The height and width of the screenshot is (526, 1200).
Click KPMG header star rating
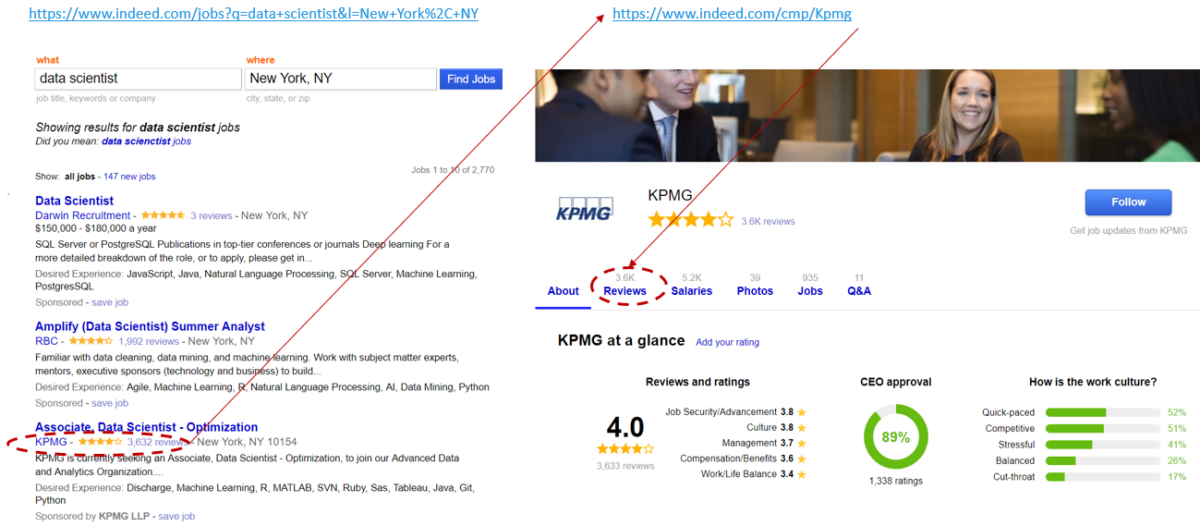[691, 220]
